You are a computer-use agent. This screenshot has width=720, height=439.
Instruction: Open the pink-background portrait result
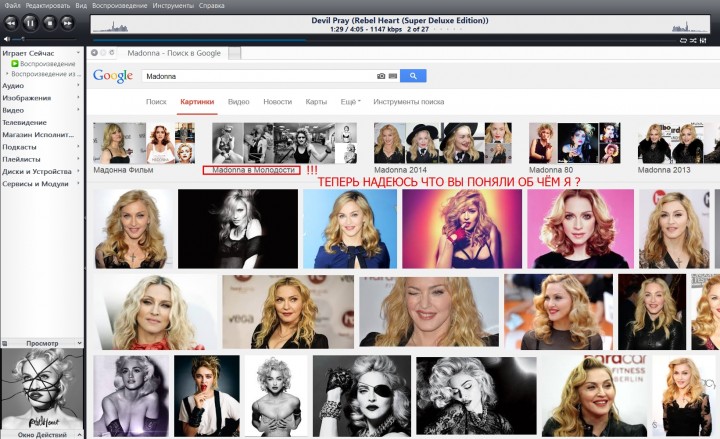(580, 229)
